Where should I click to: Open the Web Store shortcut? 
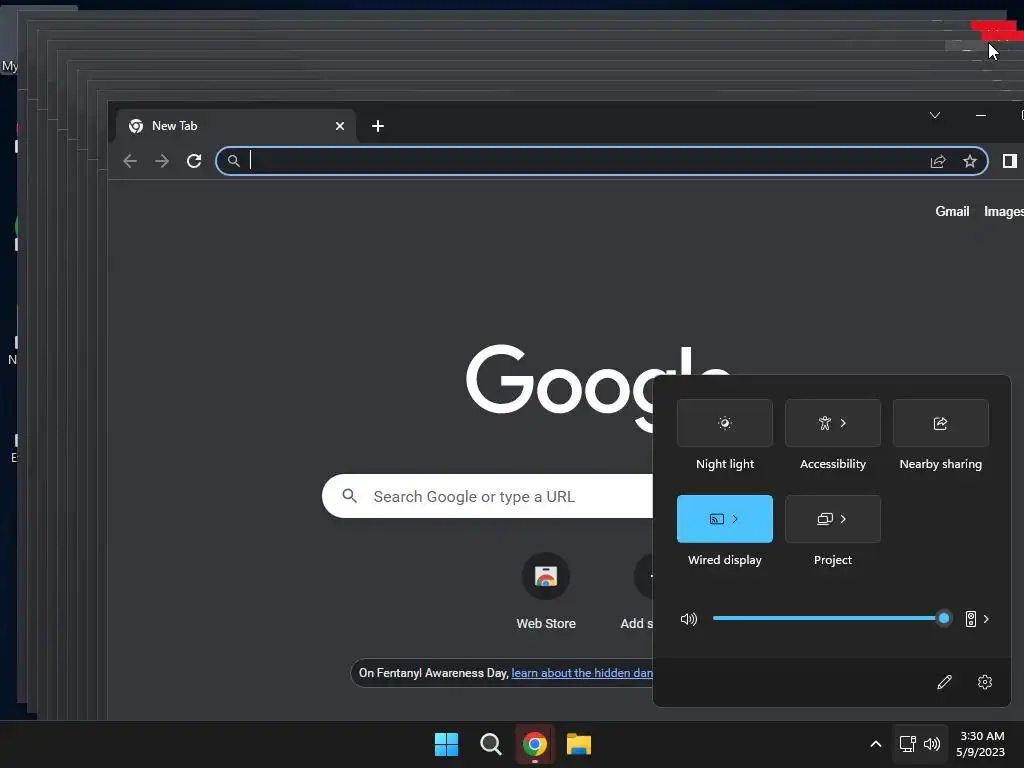(546, 592)
